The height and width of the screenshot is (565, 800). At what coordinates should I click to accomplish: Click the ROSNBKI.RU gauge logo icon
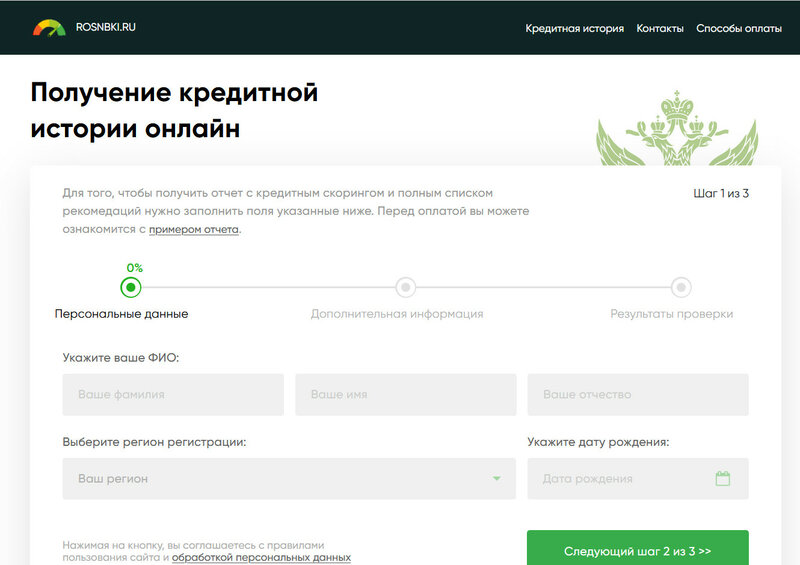pos(49,28)
